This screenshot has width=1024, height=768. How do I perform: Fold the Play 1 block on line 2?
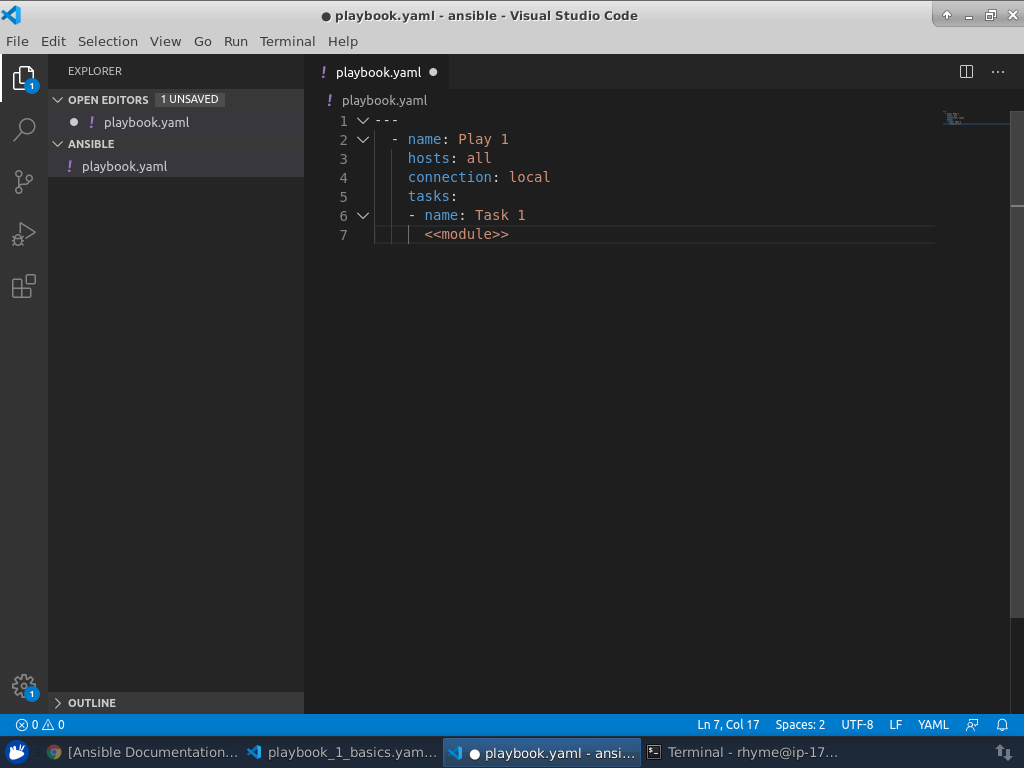coord(363,139)
